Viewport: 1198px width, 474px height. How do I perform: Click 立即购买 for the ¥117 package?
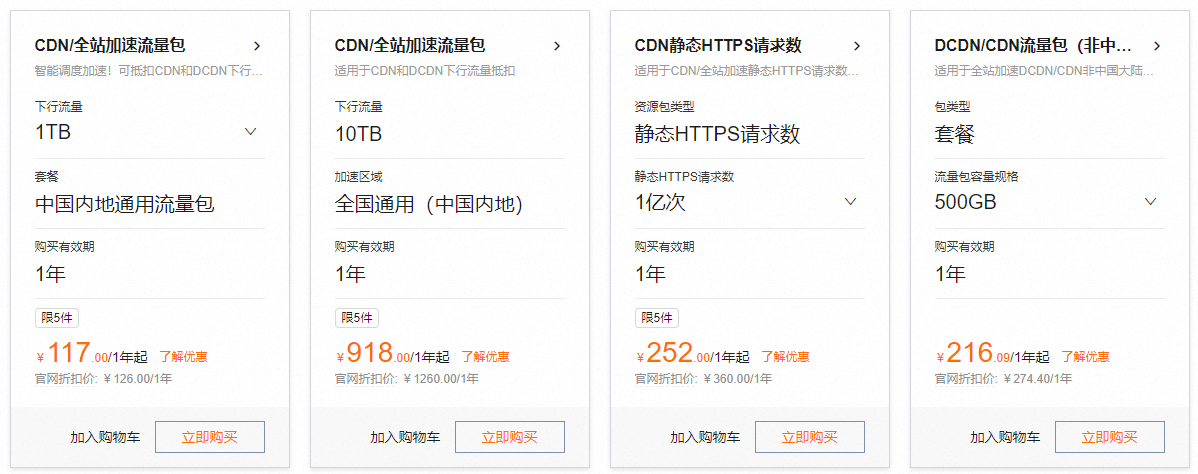[210, 437]
